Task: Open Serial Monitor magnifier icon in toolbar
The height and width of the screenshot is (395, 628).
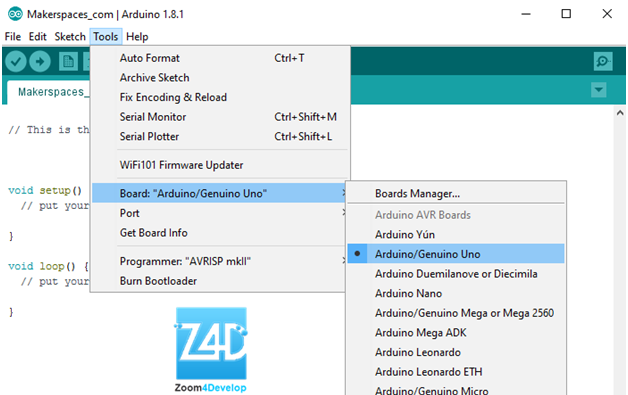Action: coord(603,61)
